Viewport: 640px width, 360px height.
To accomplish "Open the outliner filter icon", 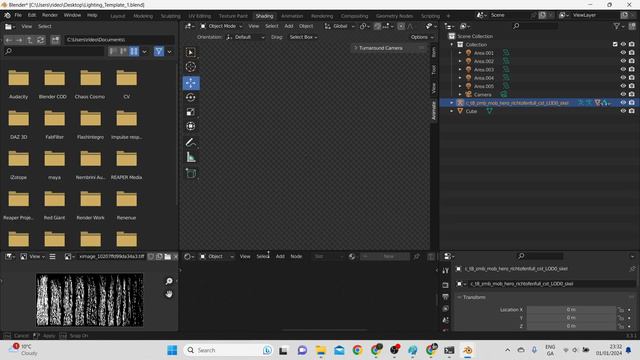I will tap(617, 26).
